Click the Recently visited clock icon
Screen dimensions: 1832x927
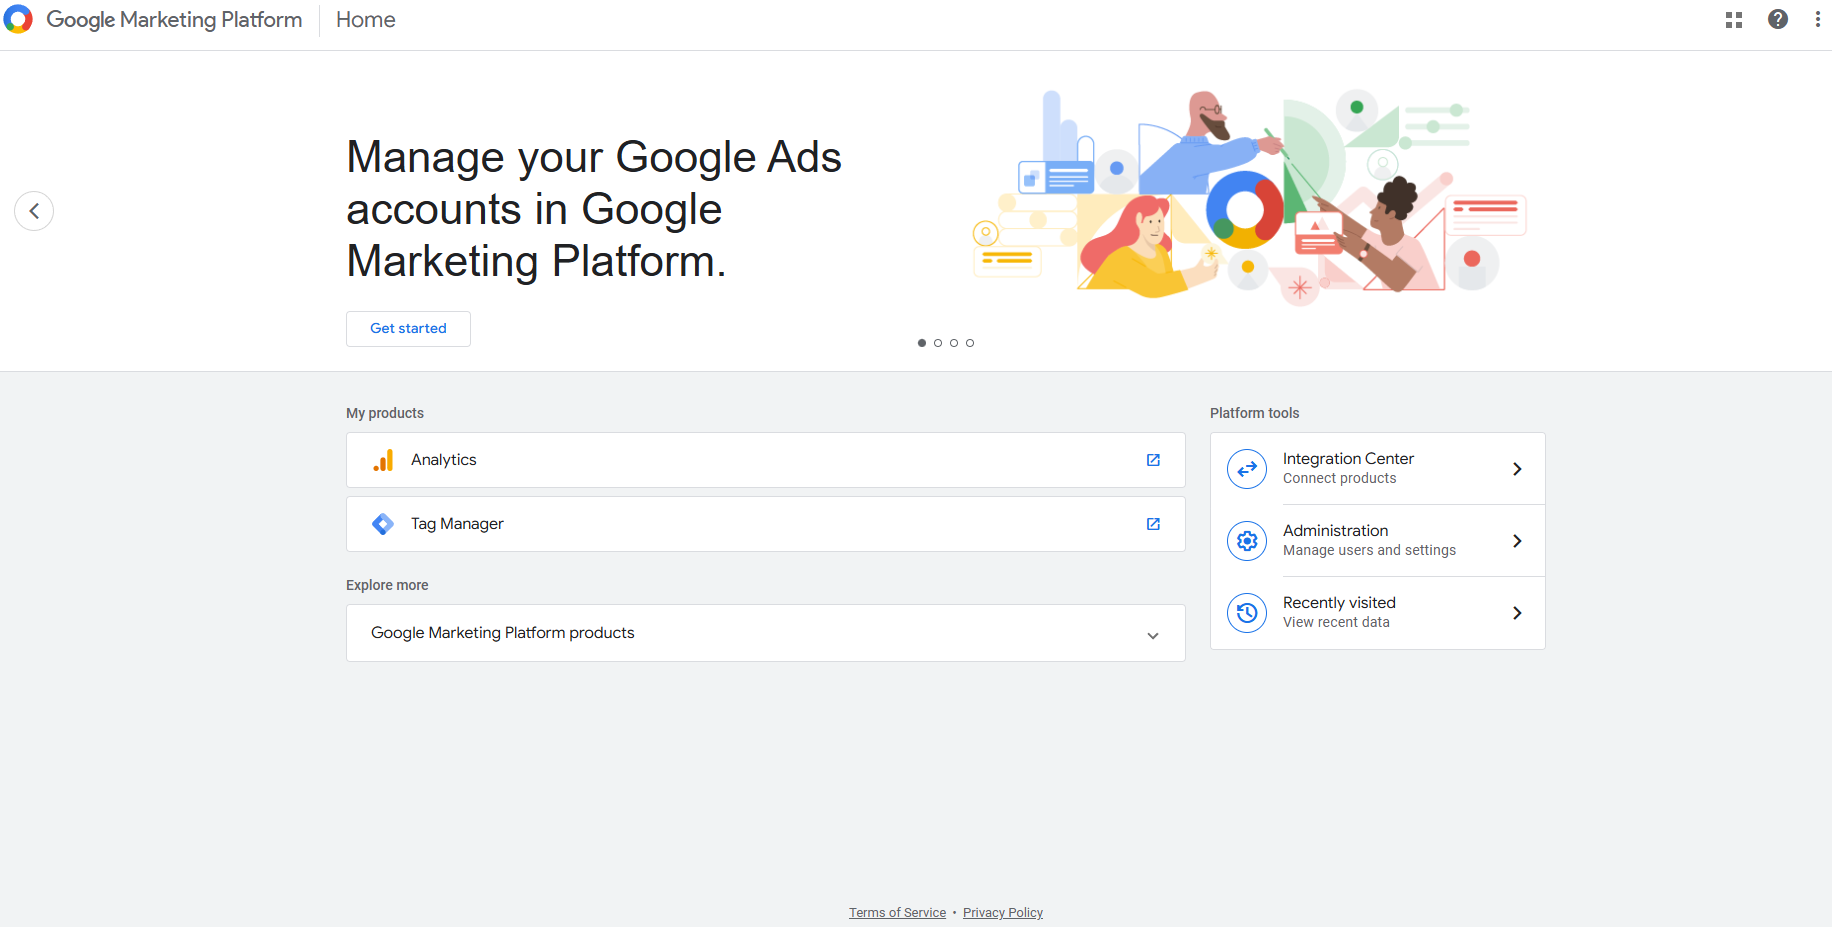(x=1247, y=613)
